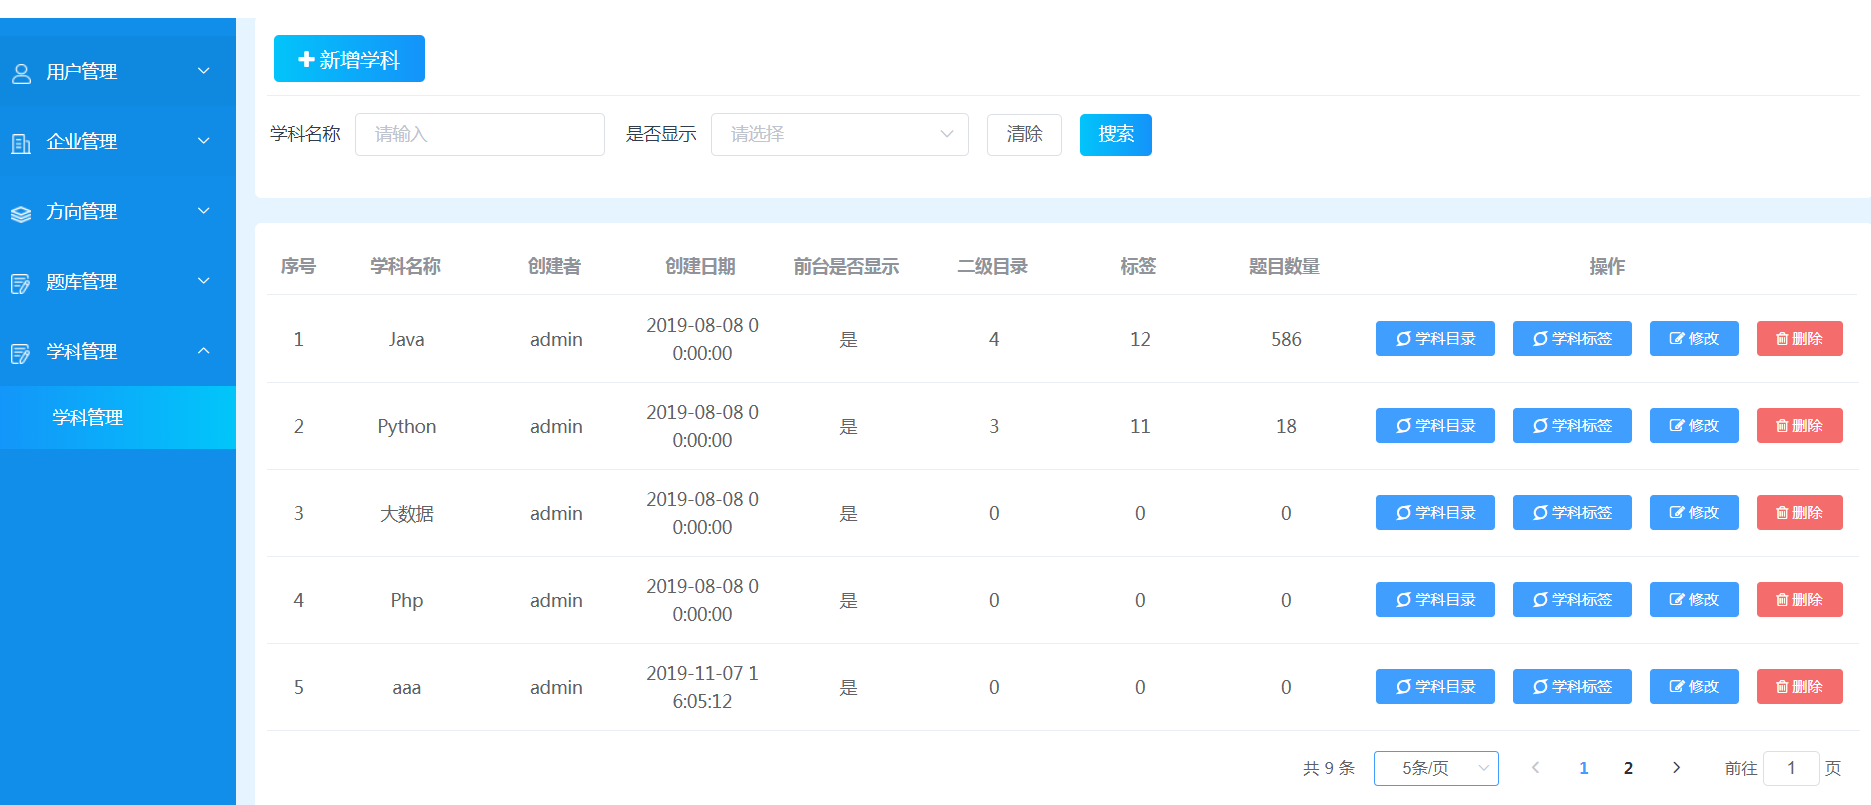
Task: Open 学科标签 for the aaa row
Action: click(x=1572, y=687)
